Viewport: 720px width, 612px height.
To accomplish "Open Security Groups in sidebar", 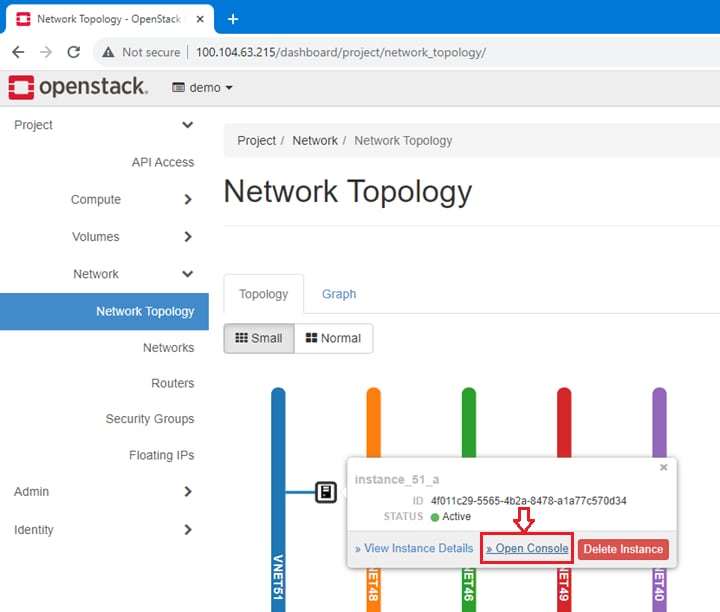I will 150,419.
